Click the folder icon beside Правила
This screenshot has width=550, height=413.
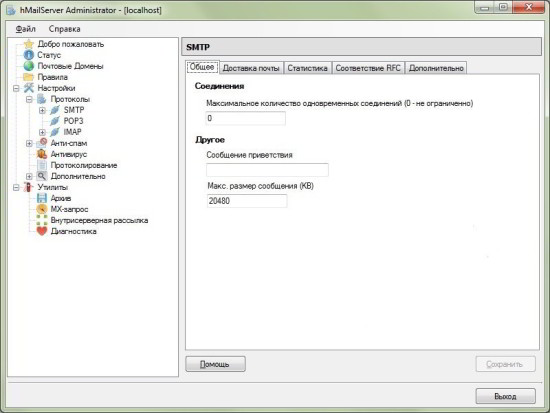[29, 77]
